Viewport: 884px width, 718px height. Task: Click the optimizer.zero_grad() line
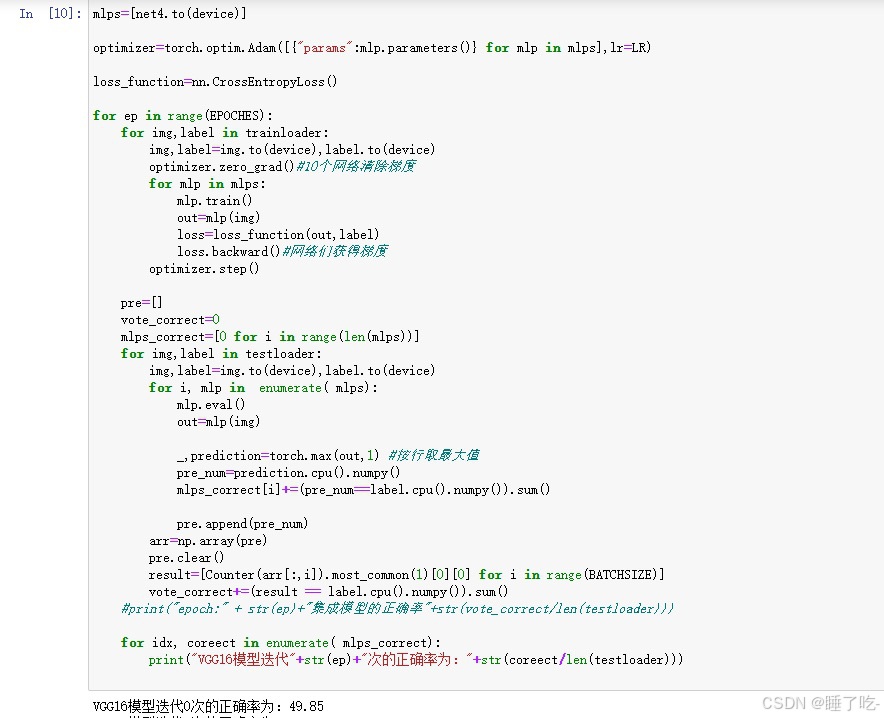pos(282,167)
